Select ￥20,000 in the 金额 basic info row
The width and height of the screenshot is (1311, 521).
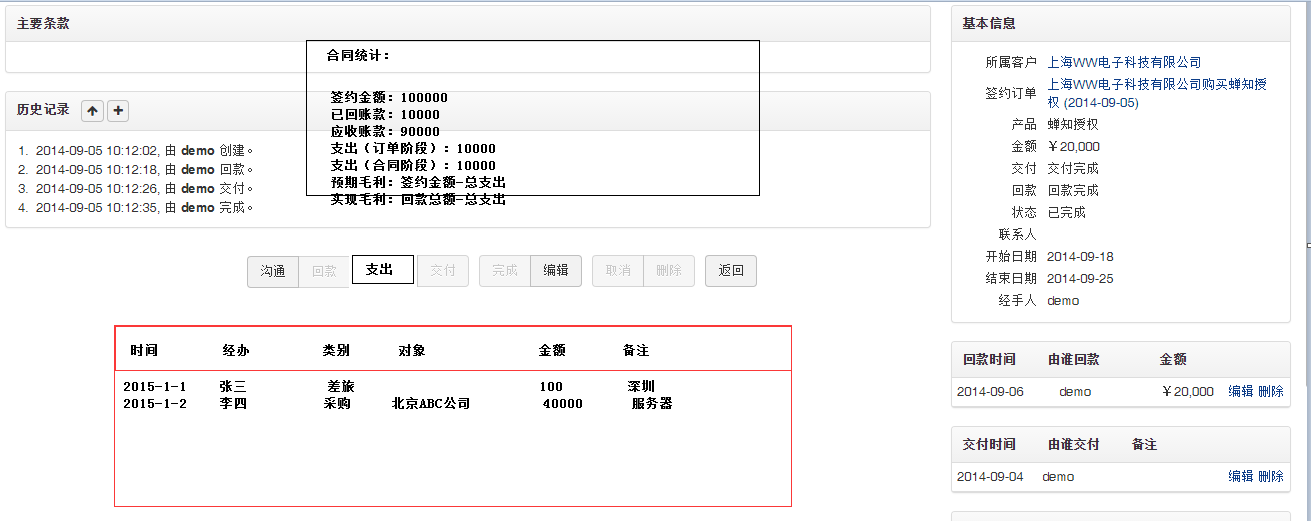[1073, 146]
